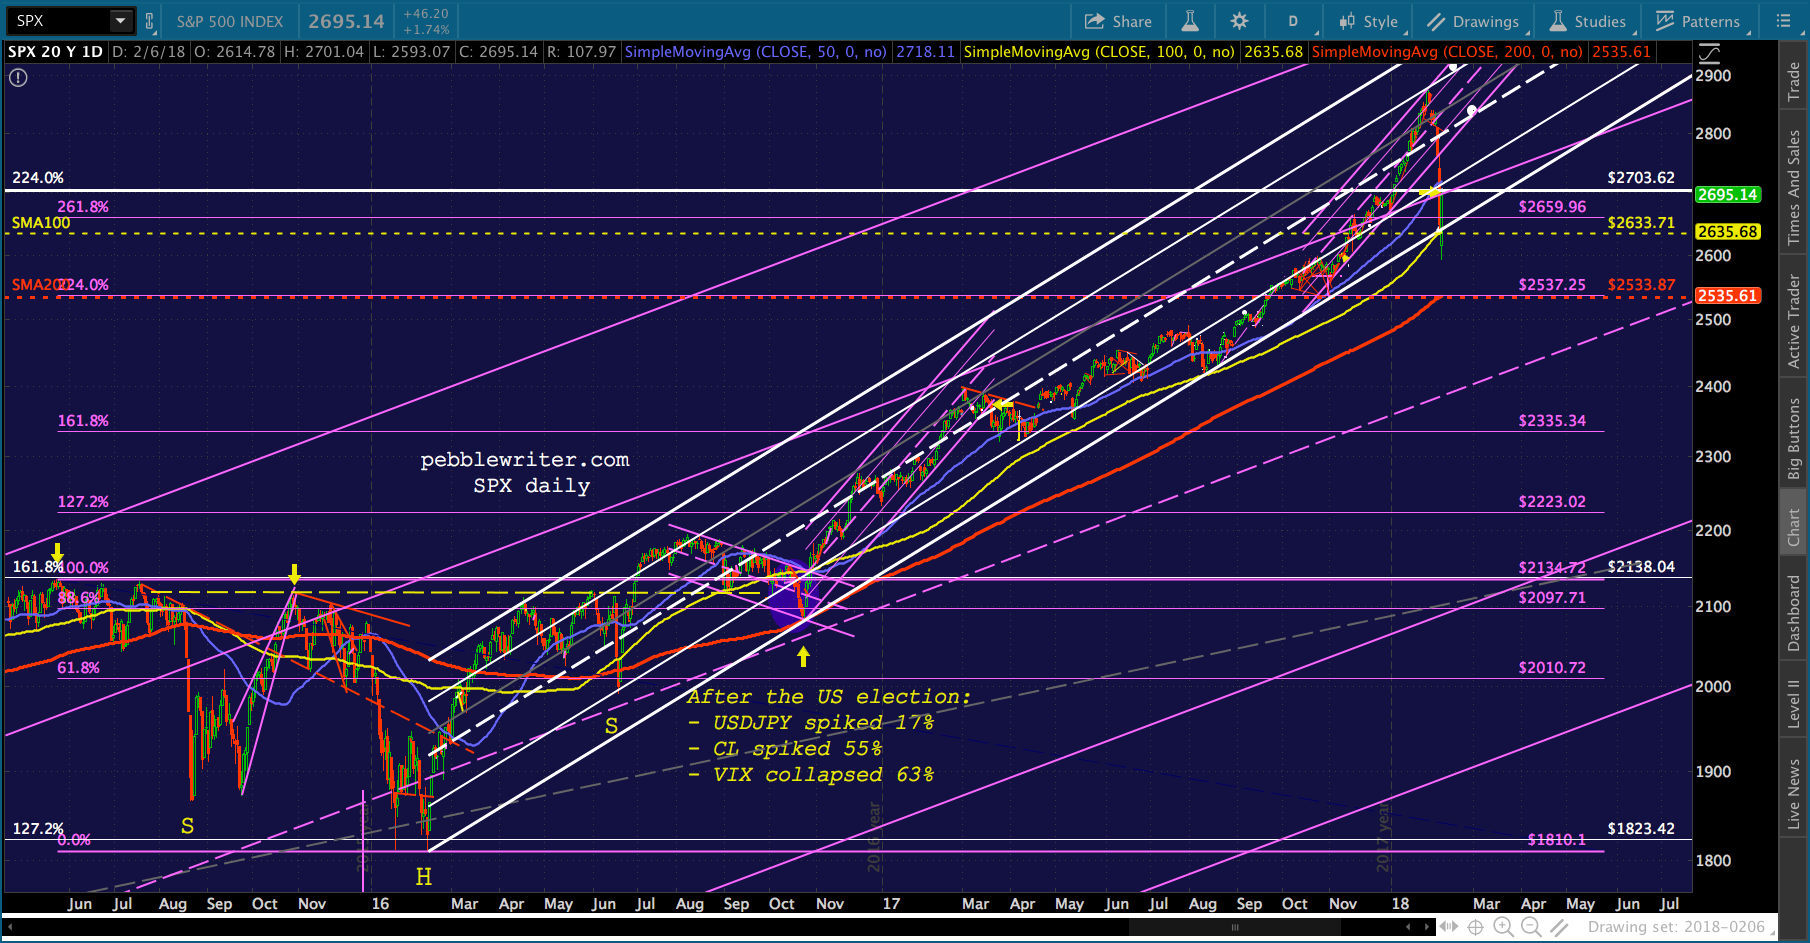Switch to Active Trader side tab
Image resolution: width=1810 pixels, height=943 pixels.
(1794, 321)
